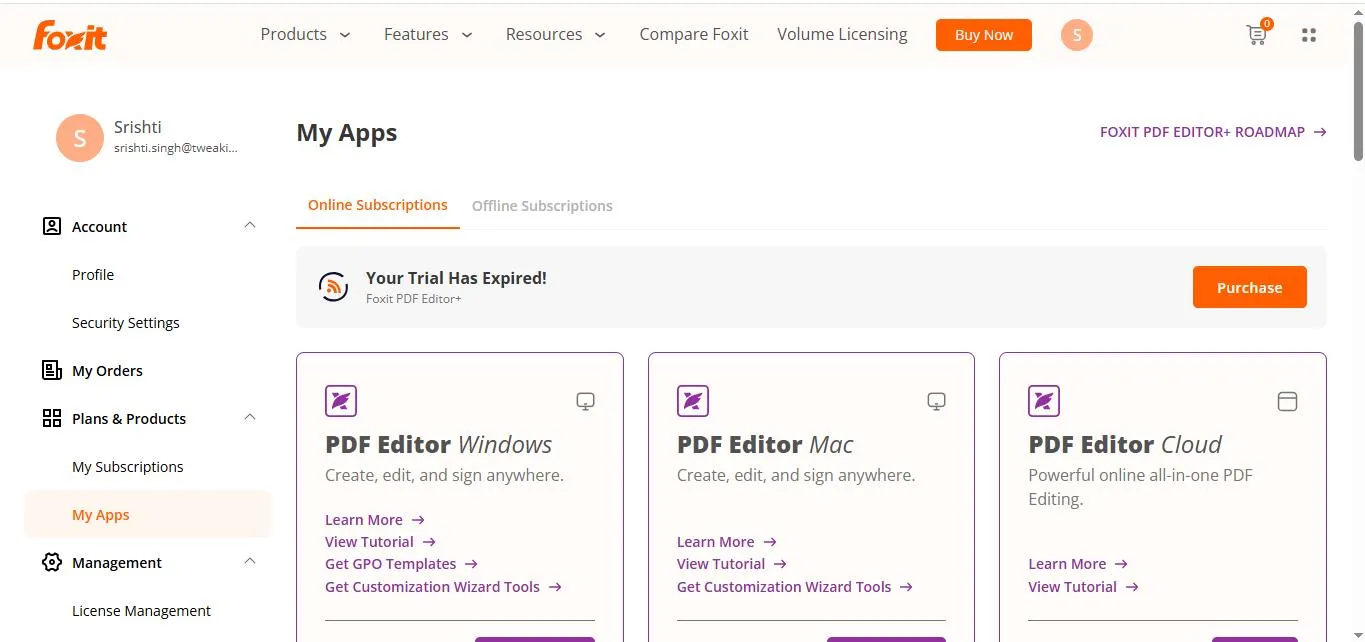This screenshot has width=1365, height=642.
Task: Click the 'PDF Editor Mac' card title
Action: [x=765, y=444]
